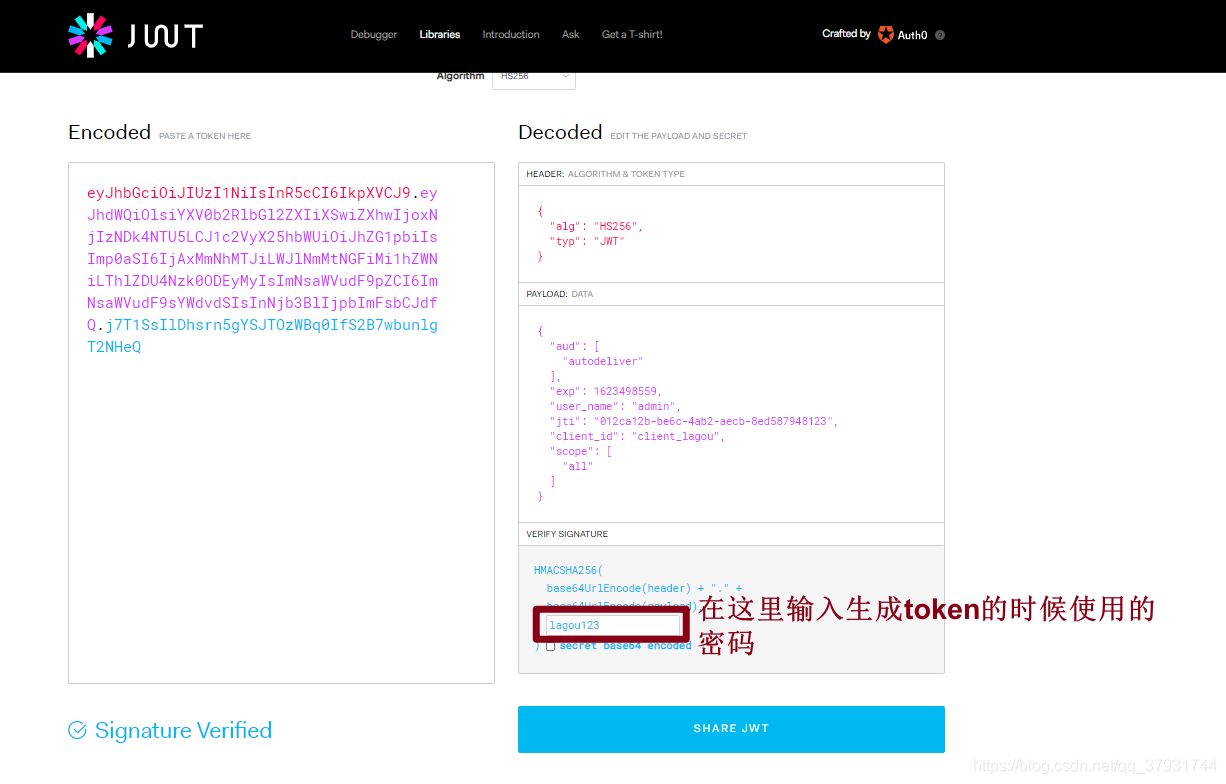Open the Algorithm HS256 dropdown

[x=534, y=78]
